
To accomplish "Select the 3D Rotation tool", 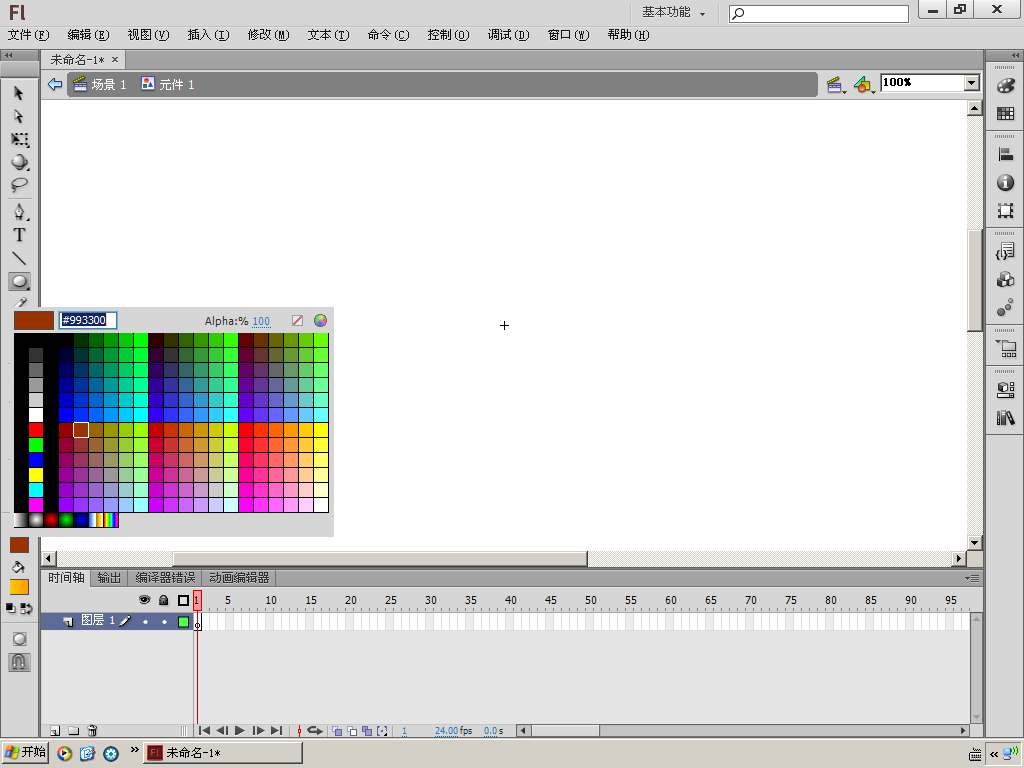I will (x=19, y=162).
